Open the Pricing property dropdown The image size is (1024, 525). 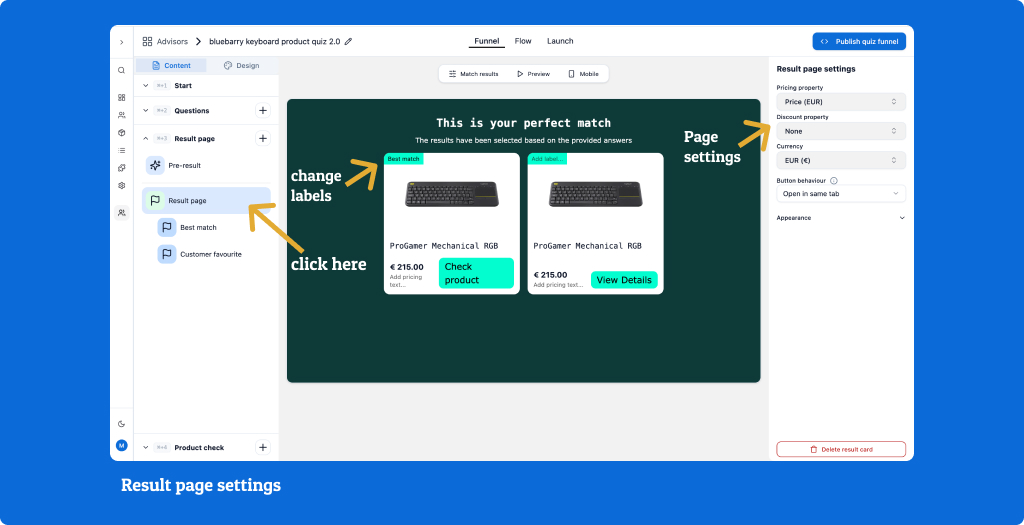(x=840, y=102)
